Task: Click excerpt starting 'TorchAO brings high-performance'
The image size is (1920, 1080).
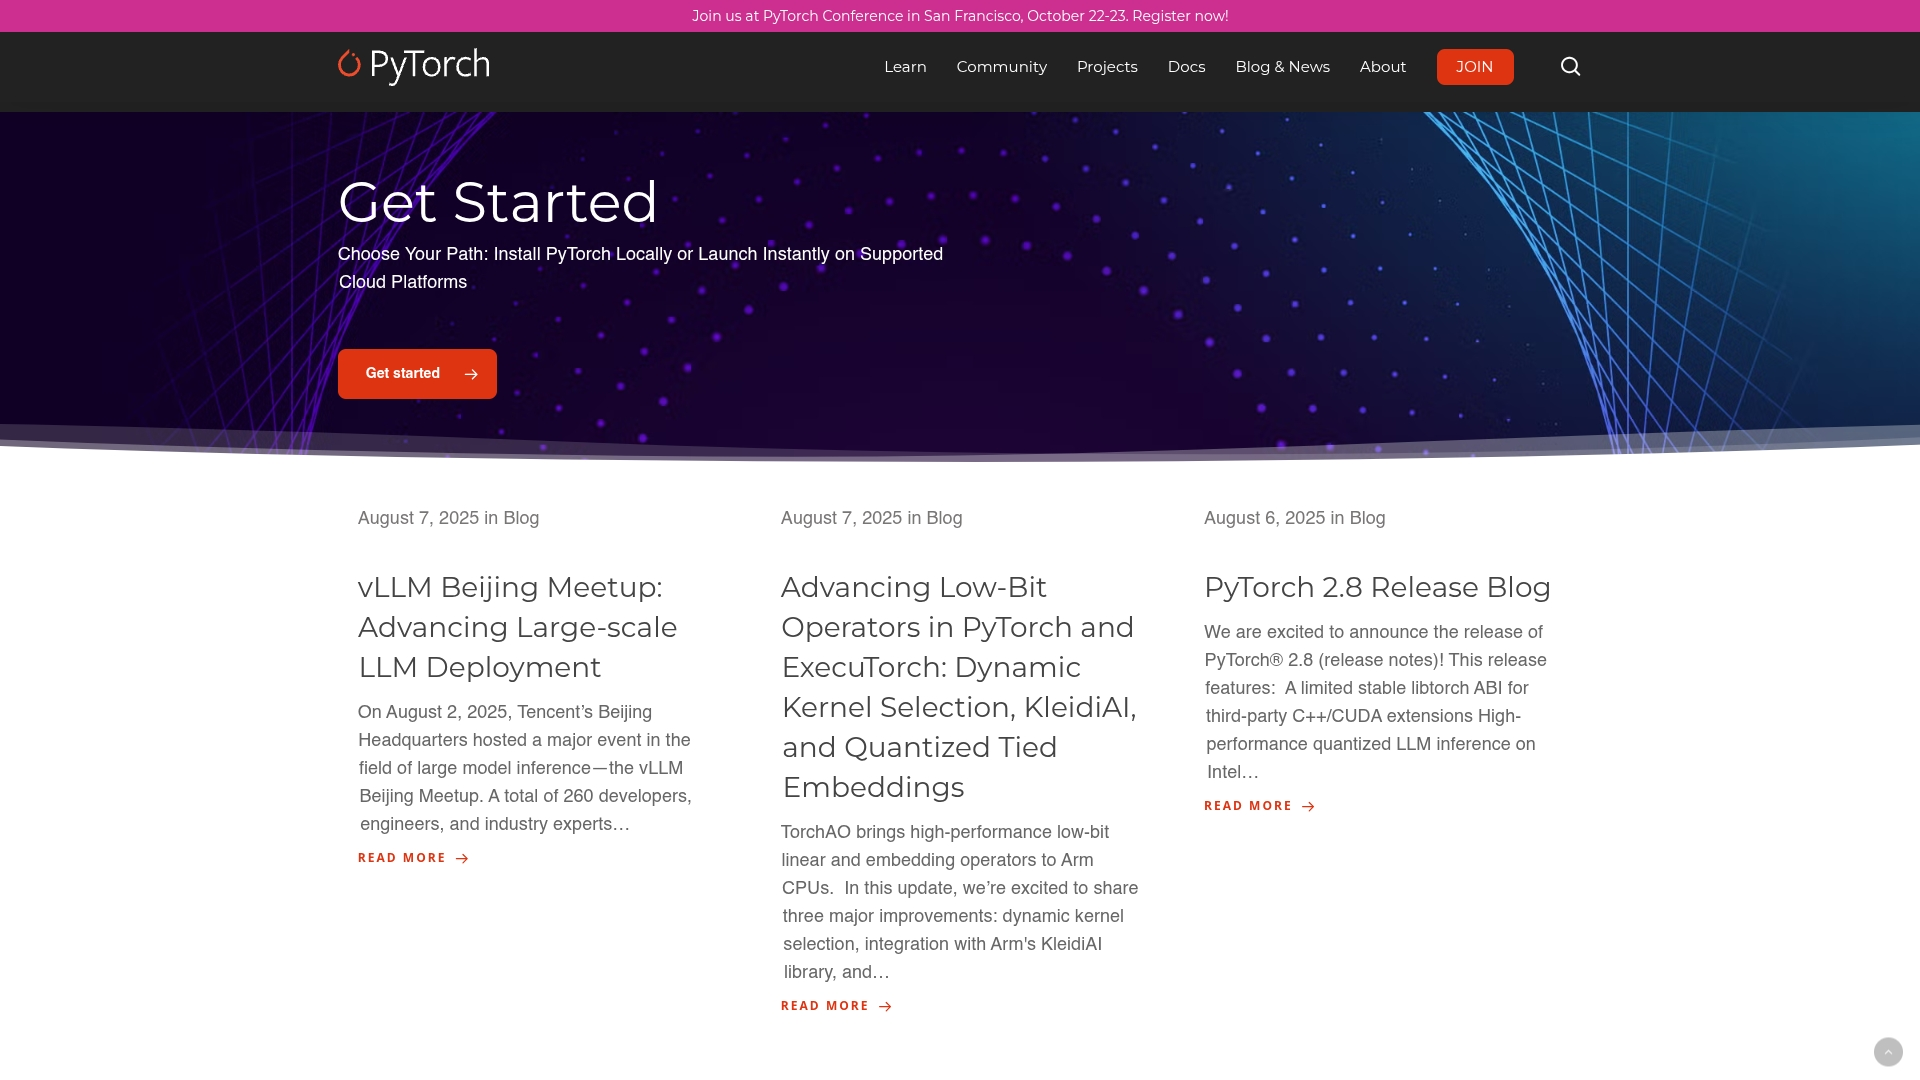Action: tap(960, 902)
